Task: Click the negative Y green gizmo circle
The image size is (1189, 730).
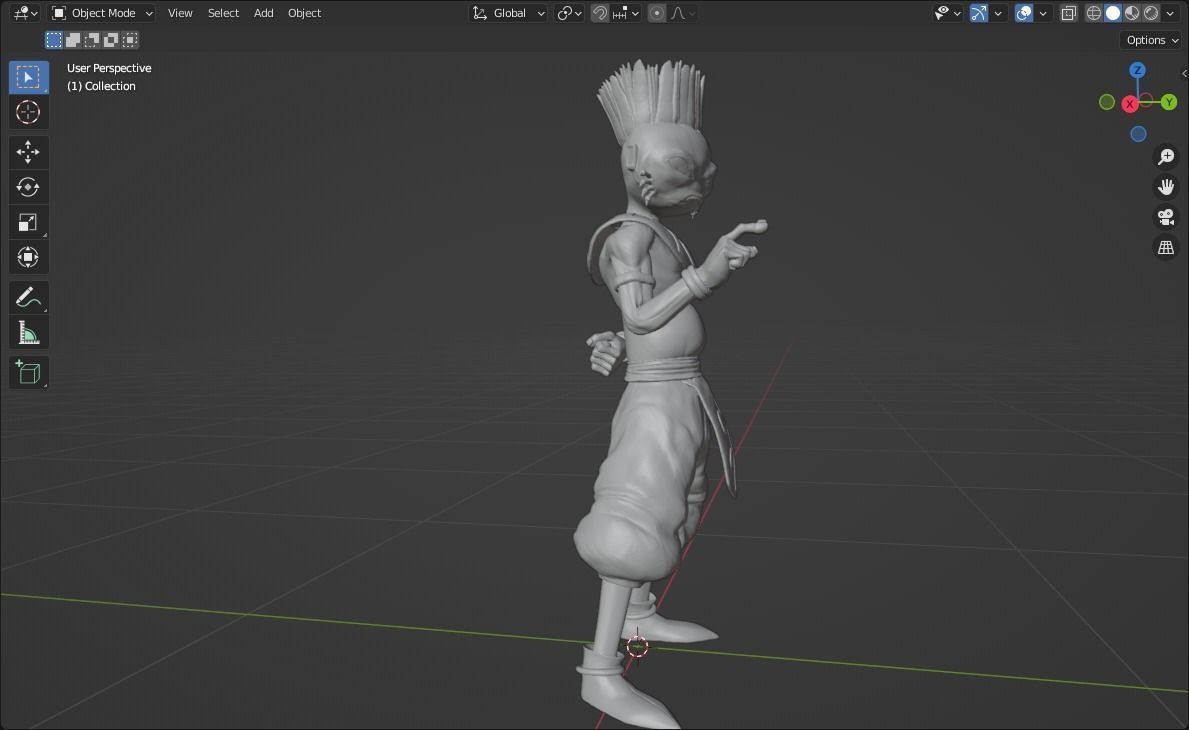Action: click(x=1106, y=102)
